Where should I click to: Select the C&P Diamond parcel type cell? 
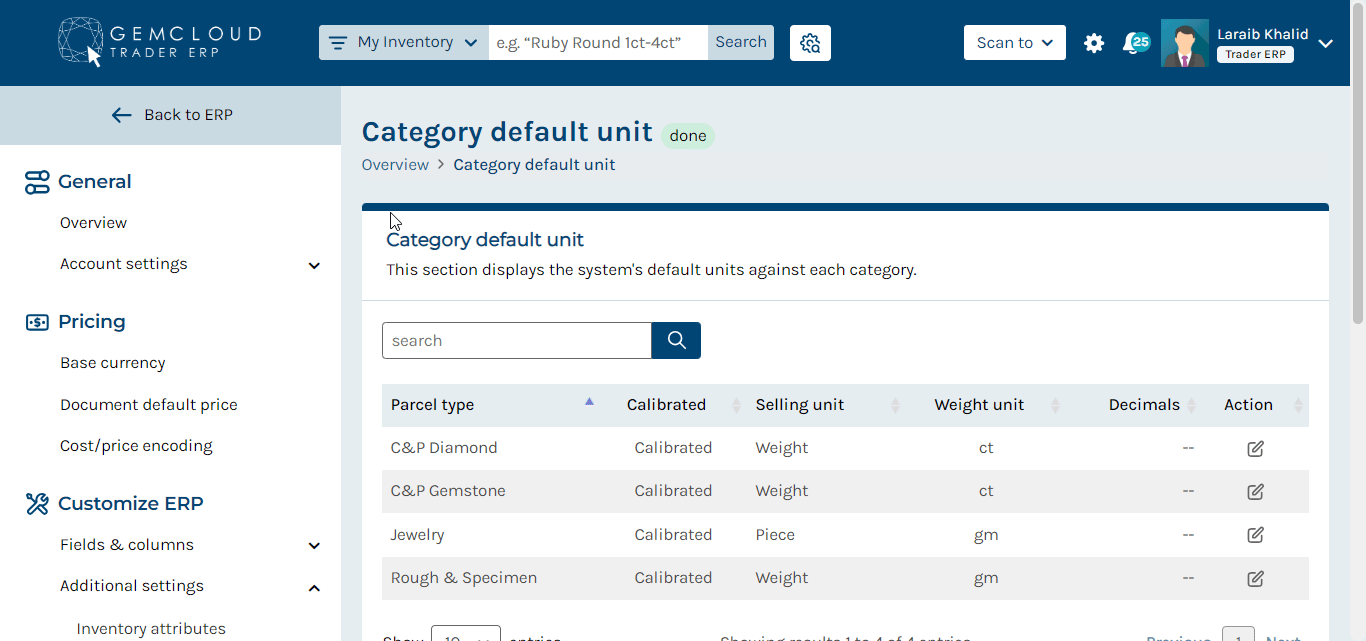[x=444, y=448]
